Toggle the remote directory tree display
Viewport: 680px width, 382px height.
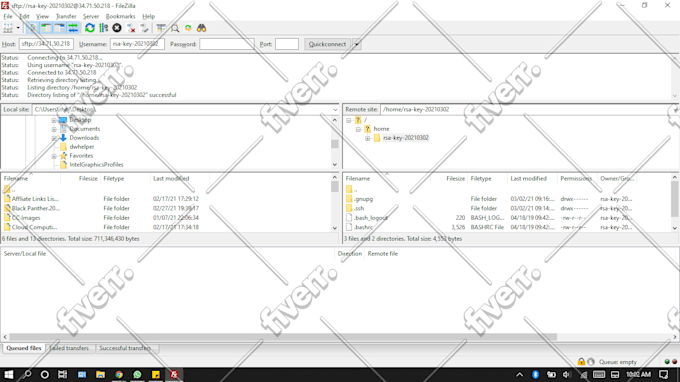(x=59, y=28)
